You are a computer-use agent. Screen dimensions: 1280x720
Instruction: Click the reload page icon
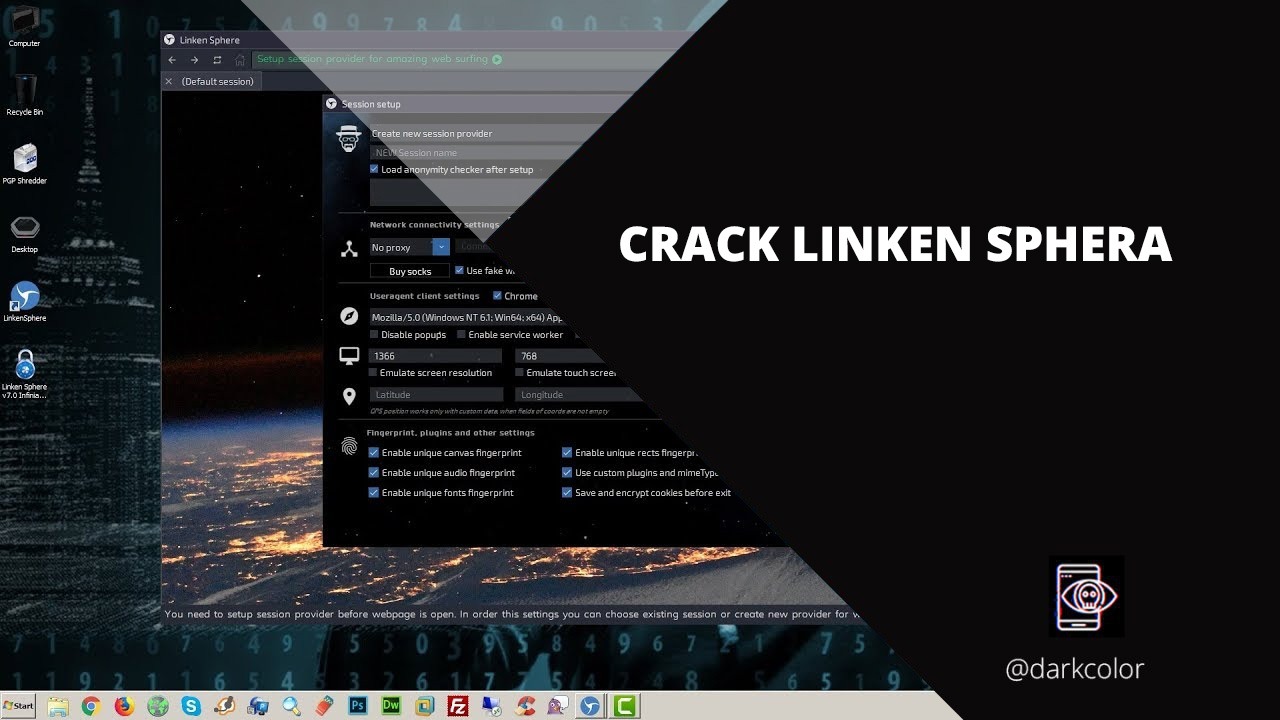coord(217,60)
